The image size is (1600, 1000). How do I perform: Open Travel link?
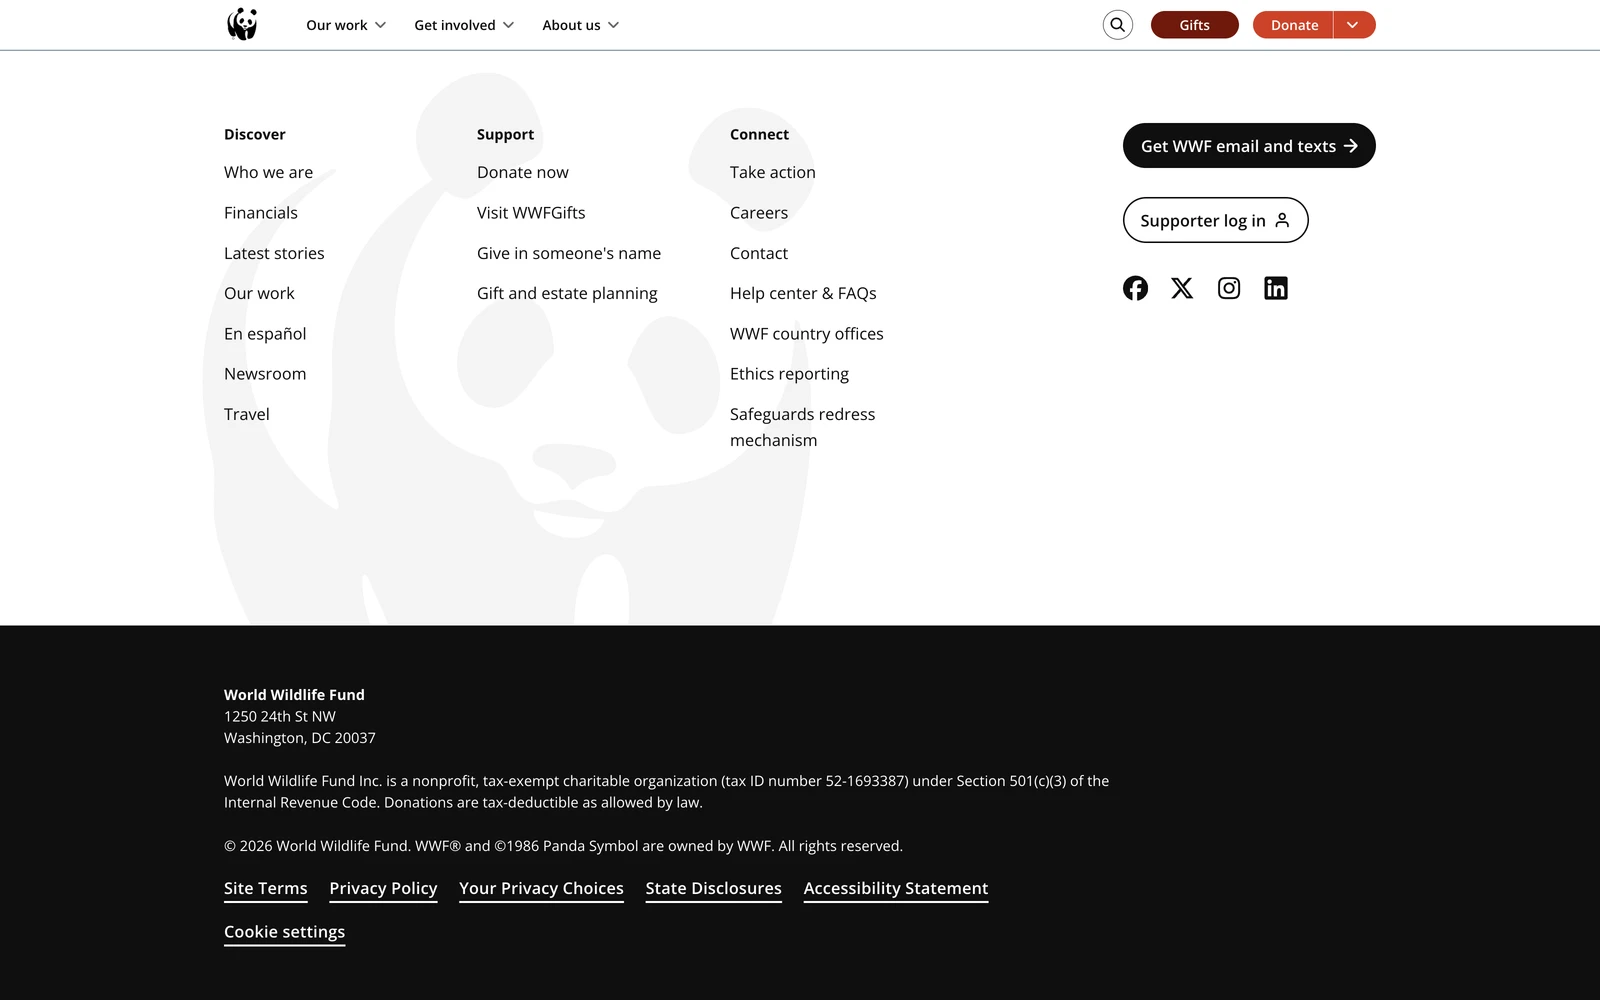(247, 414)
